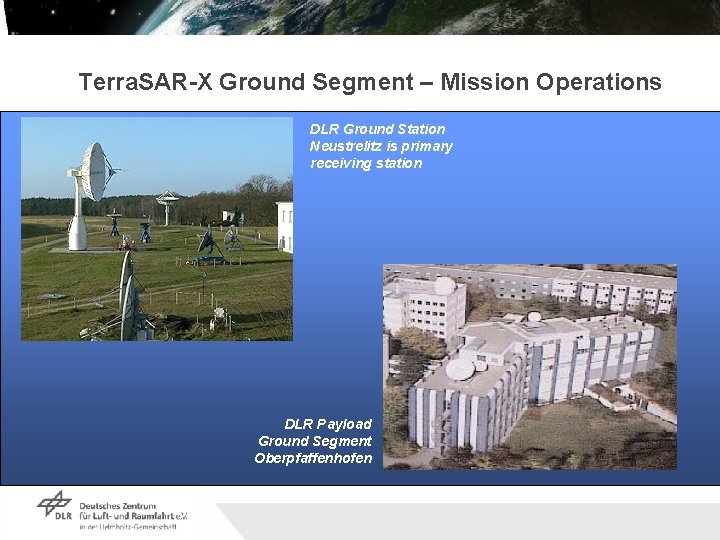Screen dimensions: 720x540
Task: Click the DLR Payload Ground Segment Oberpfaffenhofen caption
Action: pos(314,441)
